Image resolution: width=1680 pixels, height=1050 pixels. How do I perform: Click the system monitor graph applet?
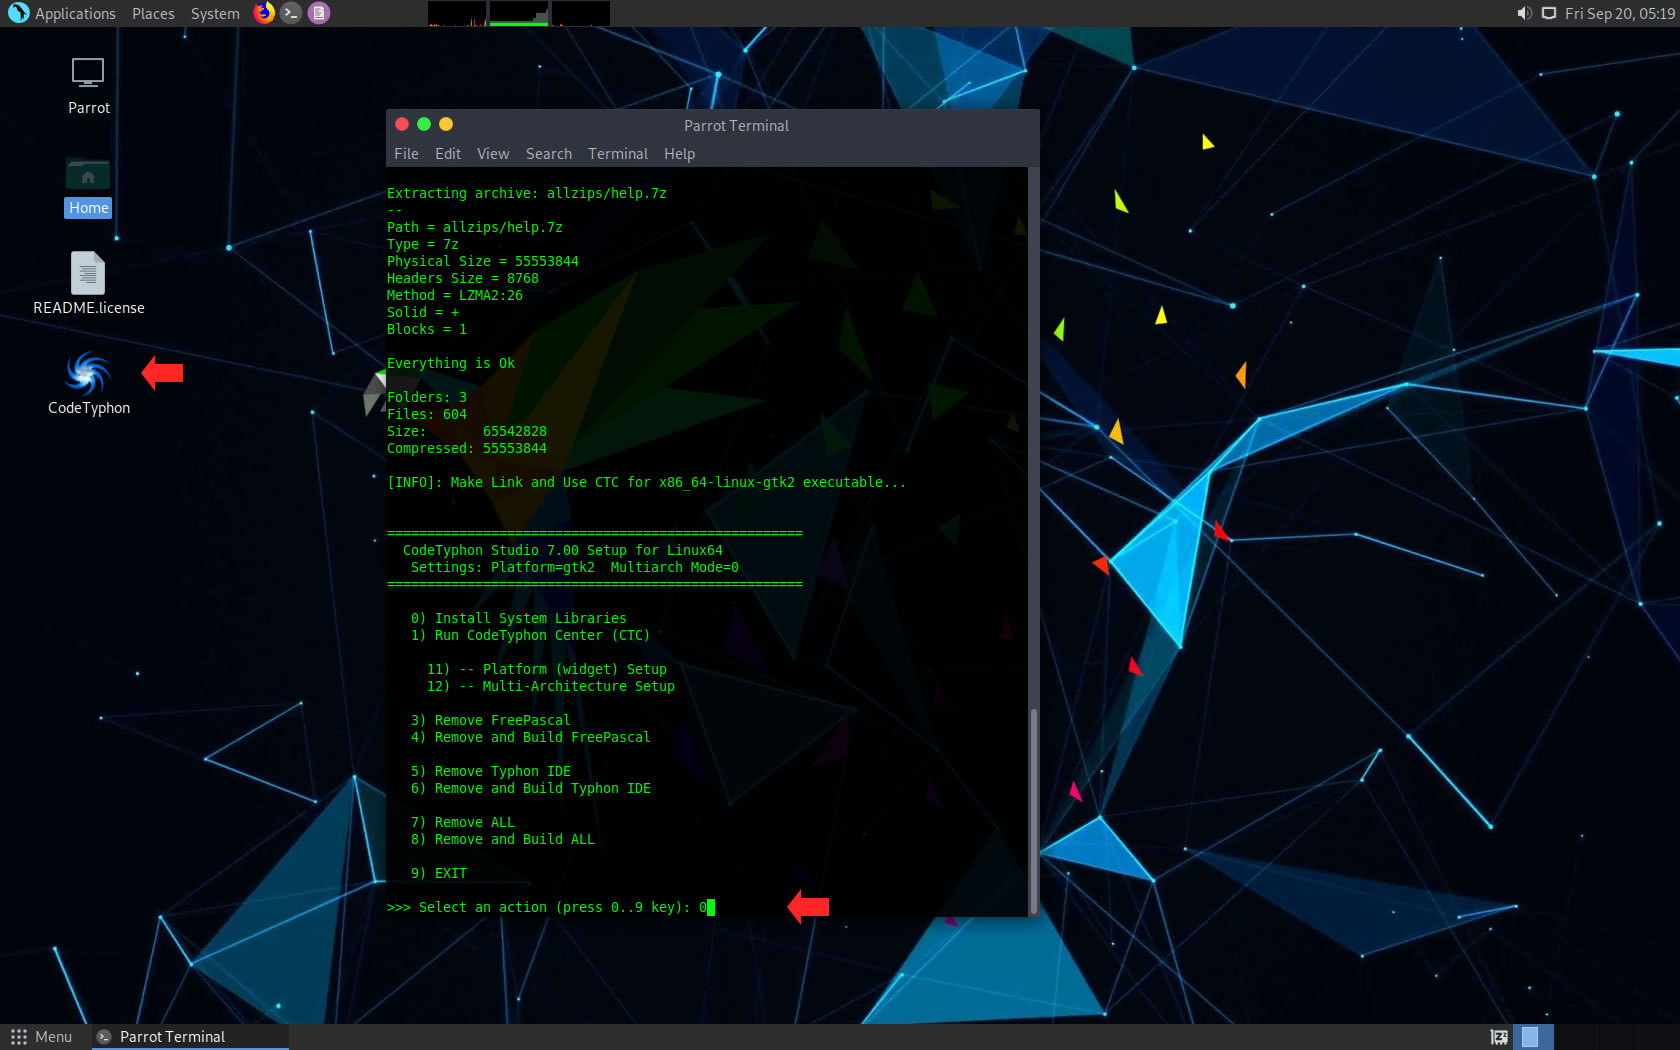click(518, 13)
